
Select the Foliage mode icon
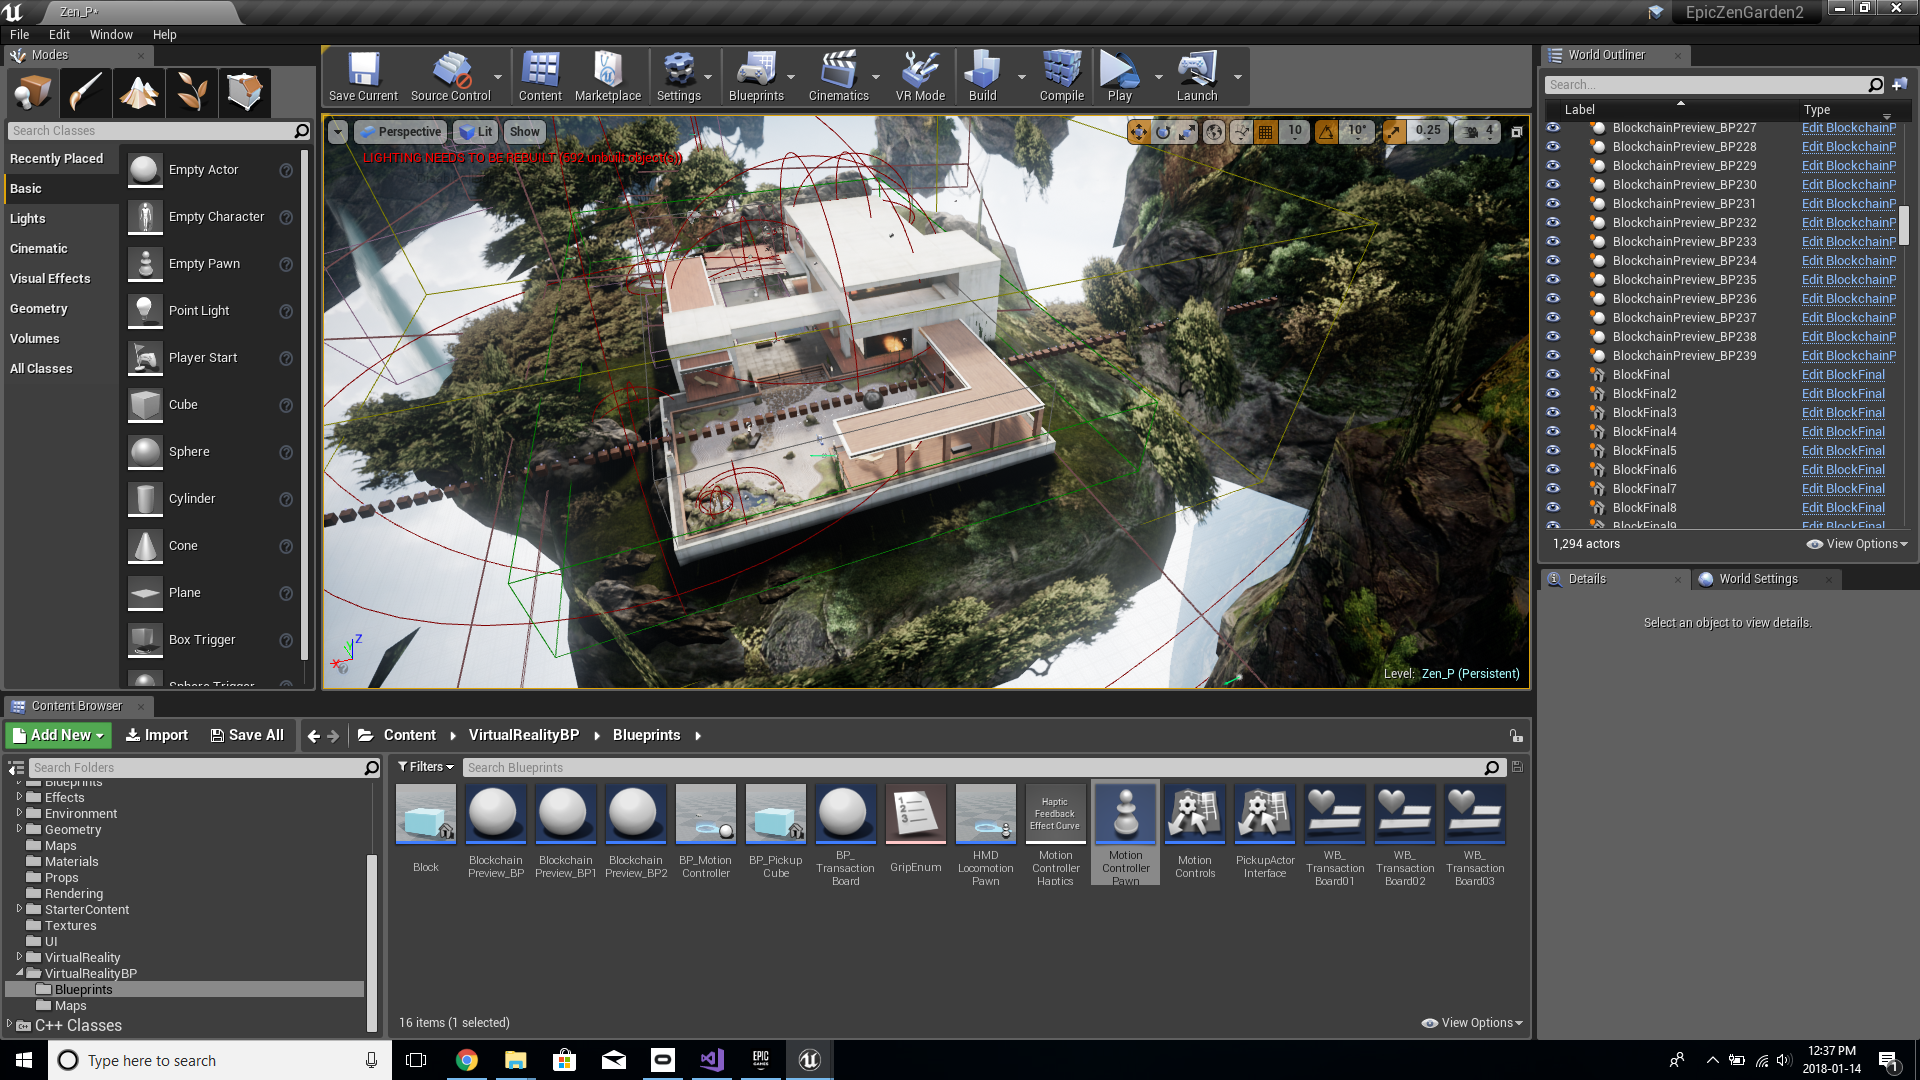[x=192, y=92]
